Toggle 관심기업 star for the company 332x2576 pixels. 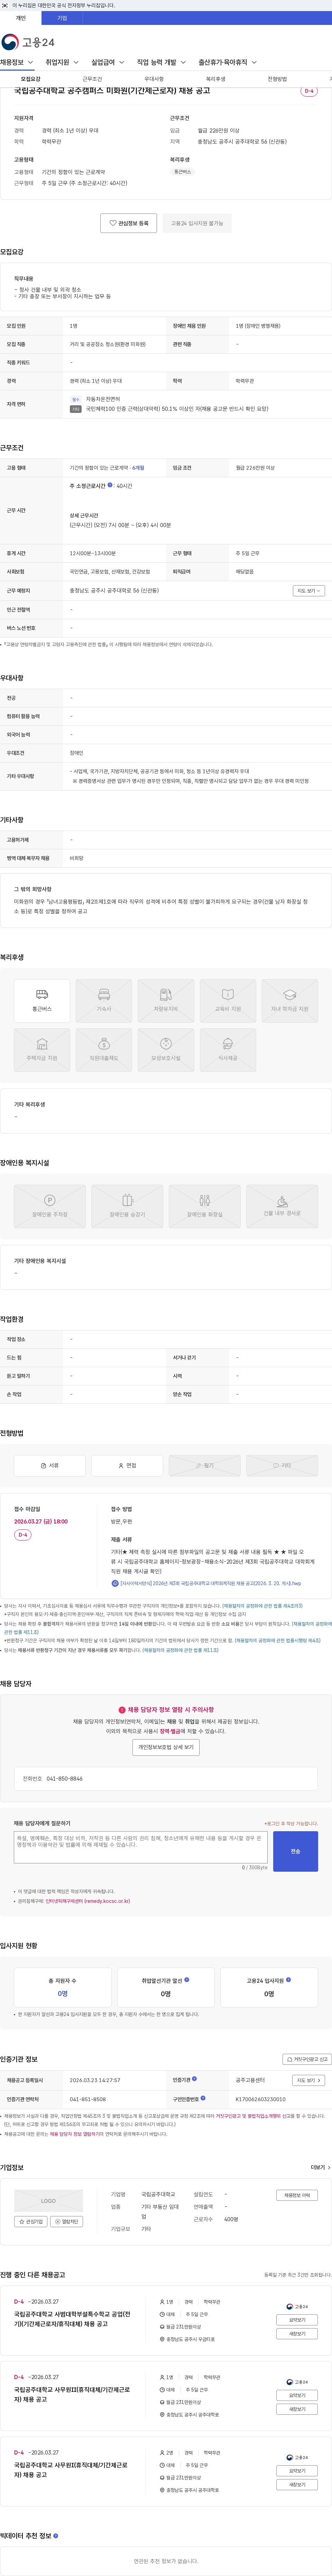31,2221
